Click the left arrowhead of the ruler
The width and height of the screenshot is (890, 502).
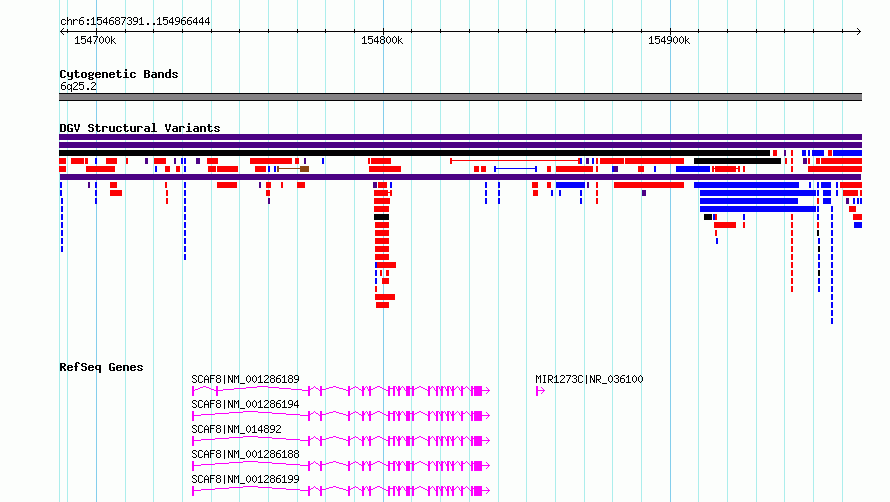[x=62, y=32]
